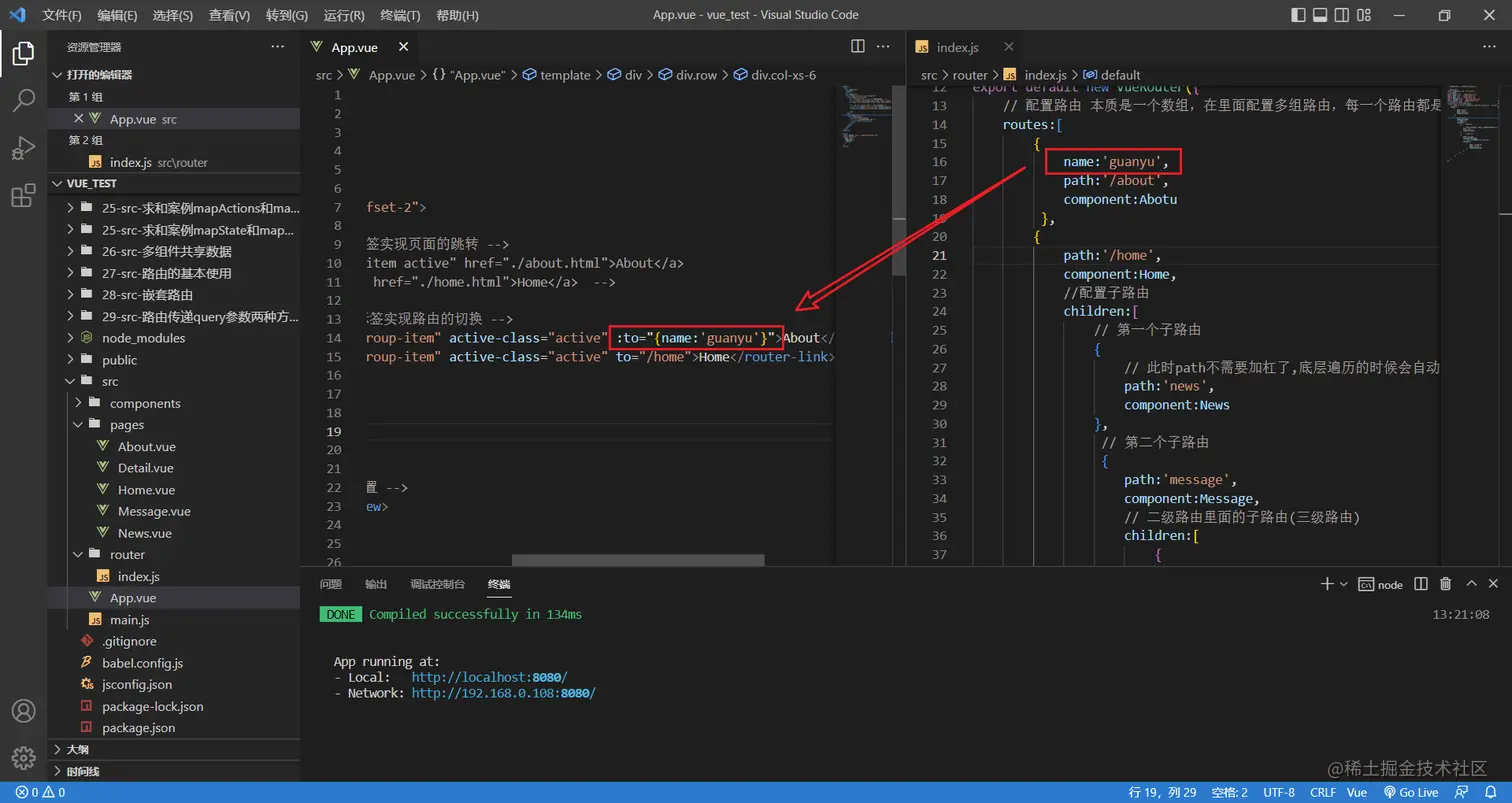The image size is (1512, 803).
Task: Expand the 大纲 outline section
Action: click(x=173, y=749)
